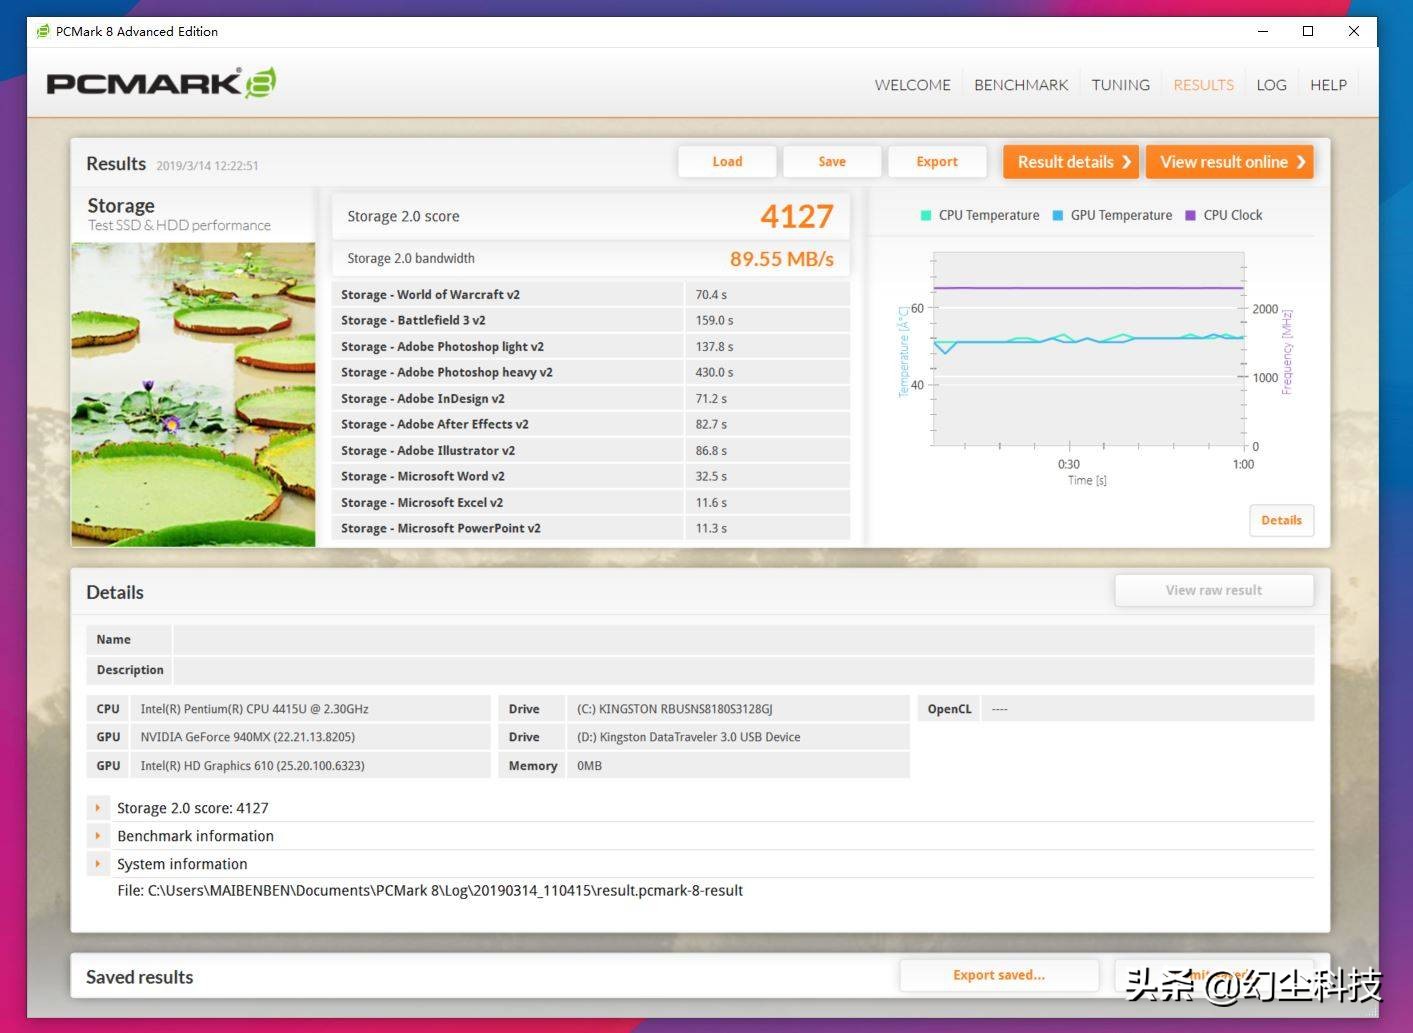Click the Export button

pos(937,162)
